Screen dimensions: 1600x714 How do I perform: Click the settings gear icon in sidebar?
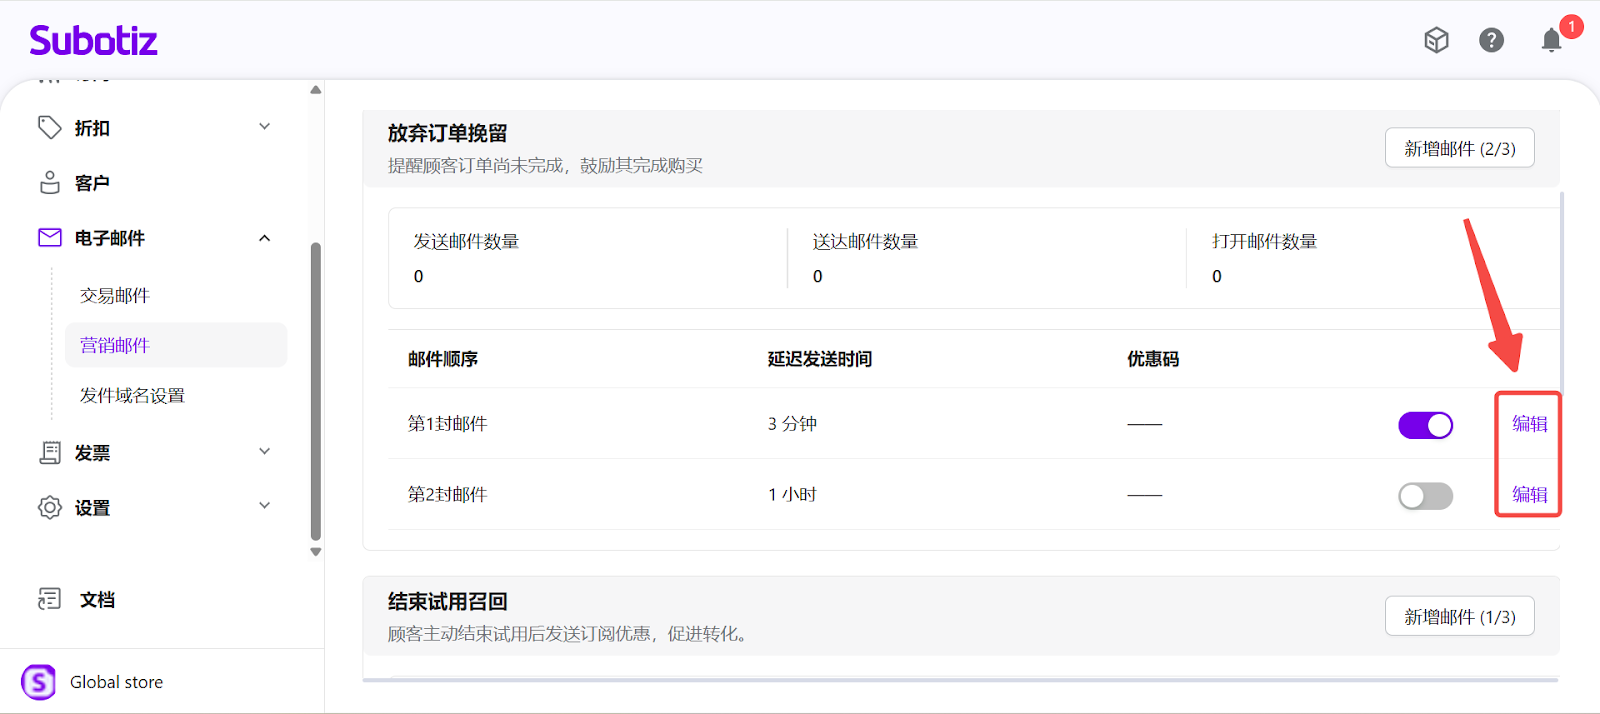click(x=49, y=508)
